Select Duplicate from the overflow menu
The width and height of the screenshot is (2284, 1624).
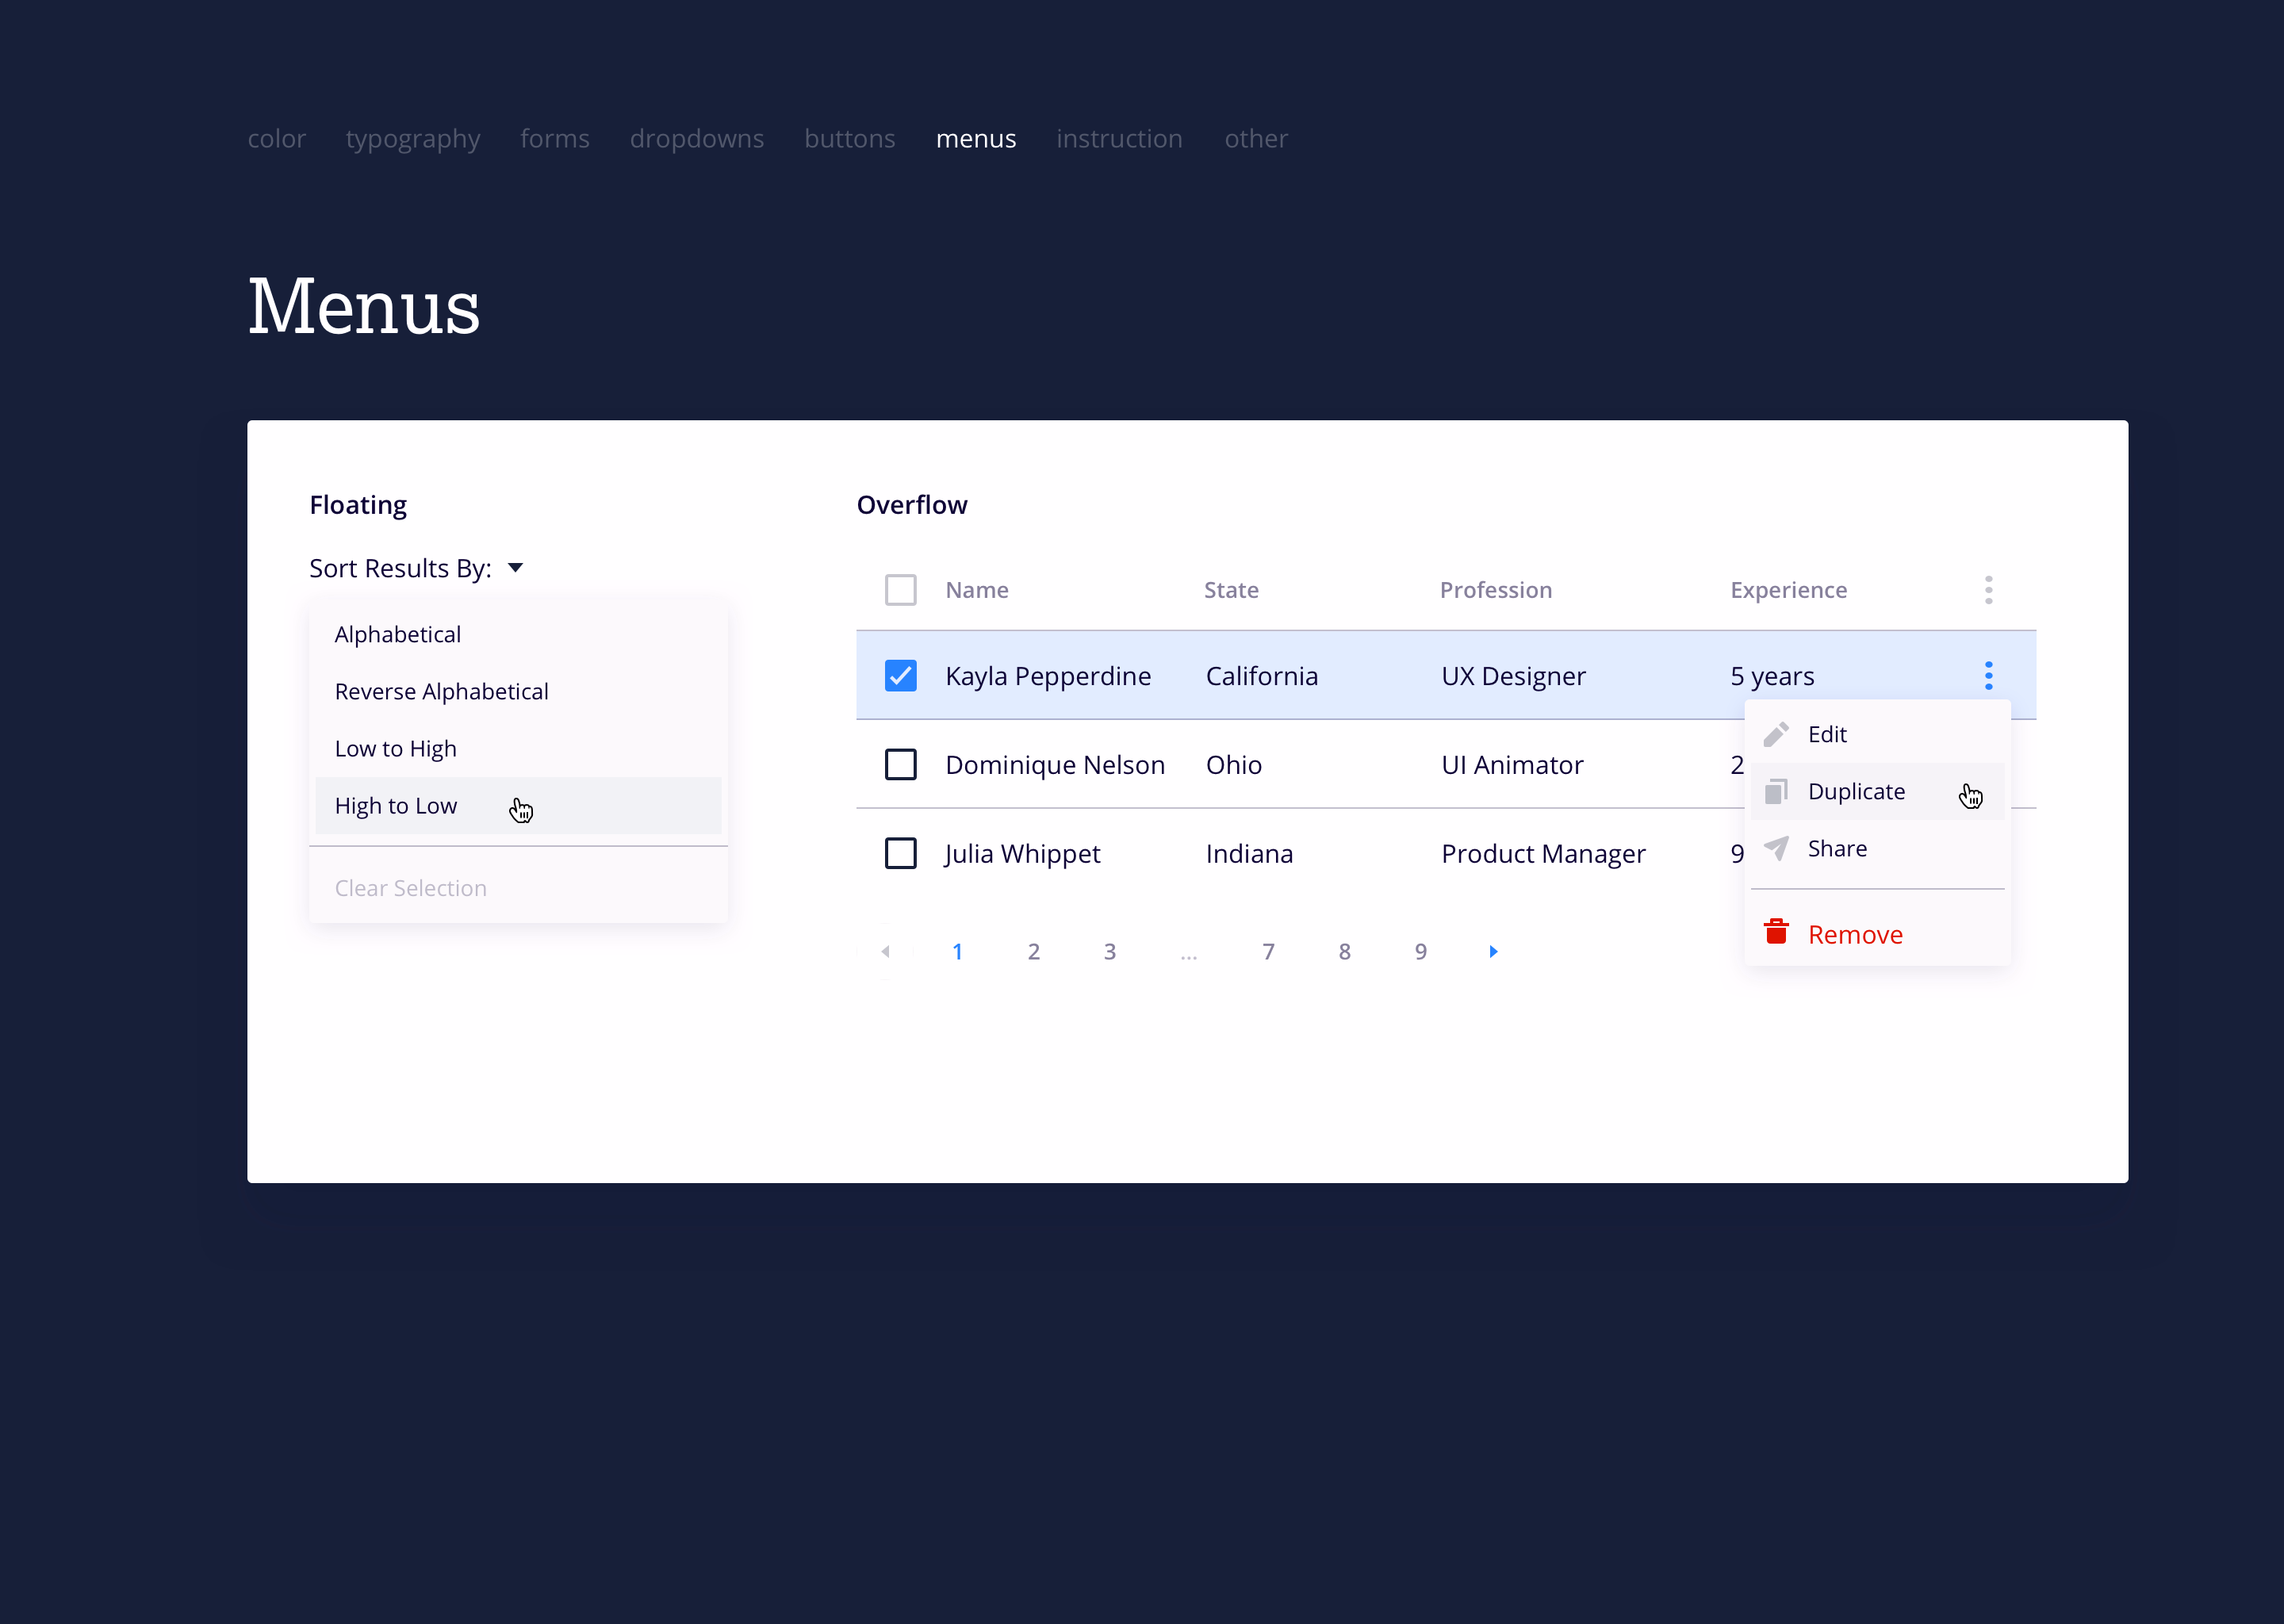tap(1856, 790)
